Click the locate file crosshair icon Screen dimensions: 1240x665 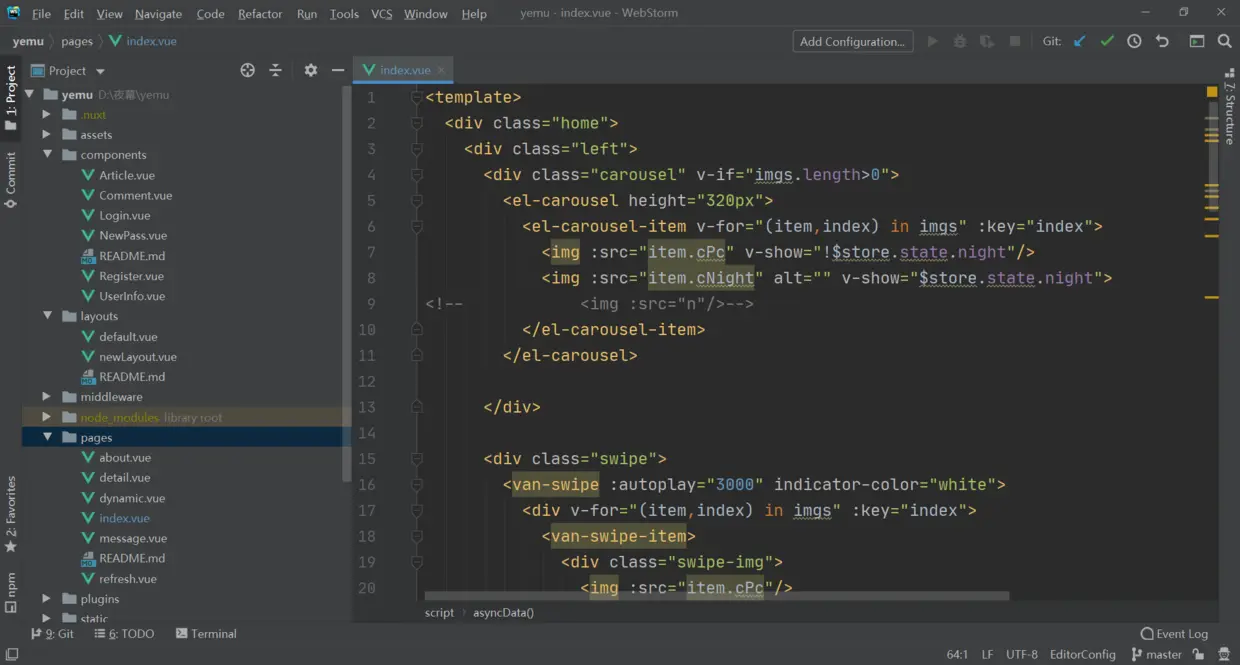tap(248, 70)
